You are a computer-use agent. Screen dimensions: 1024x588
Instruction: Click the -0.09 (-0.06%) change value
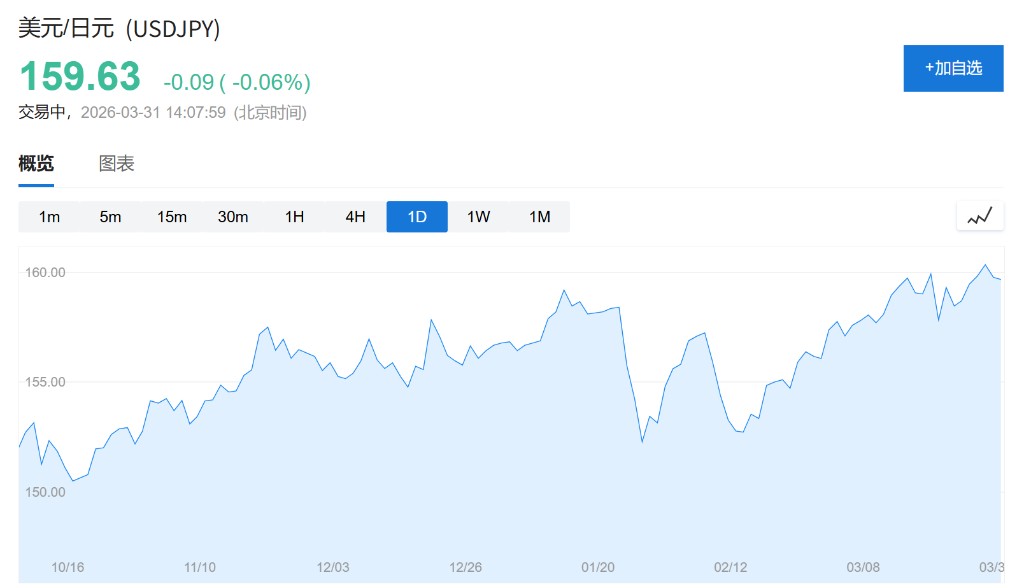[237, 82]
